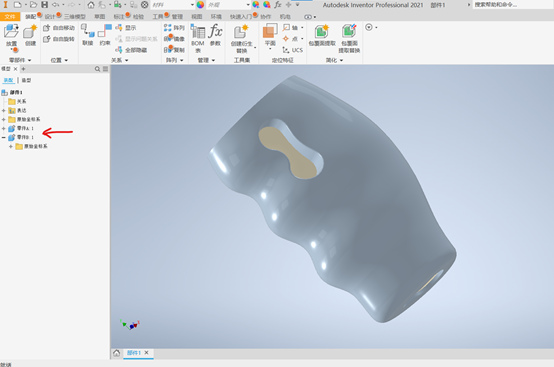The width and height of the screenshot is (554, 367).
Task: Click the UCS tool
Action: [x=293, y=50]
